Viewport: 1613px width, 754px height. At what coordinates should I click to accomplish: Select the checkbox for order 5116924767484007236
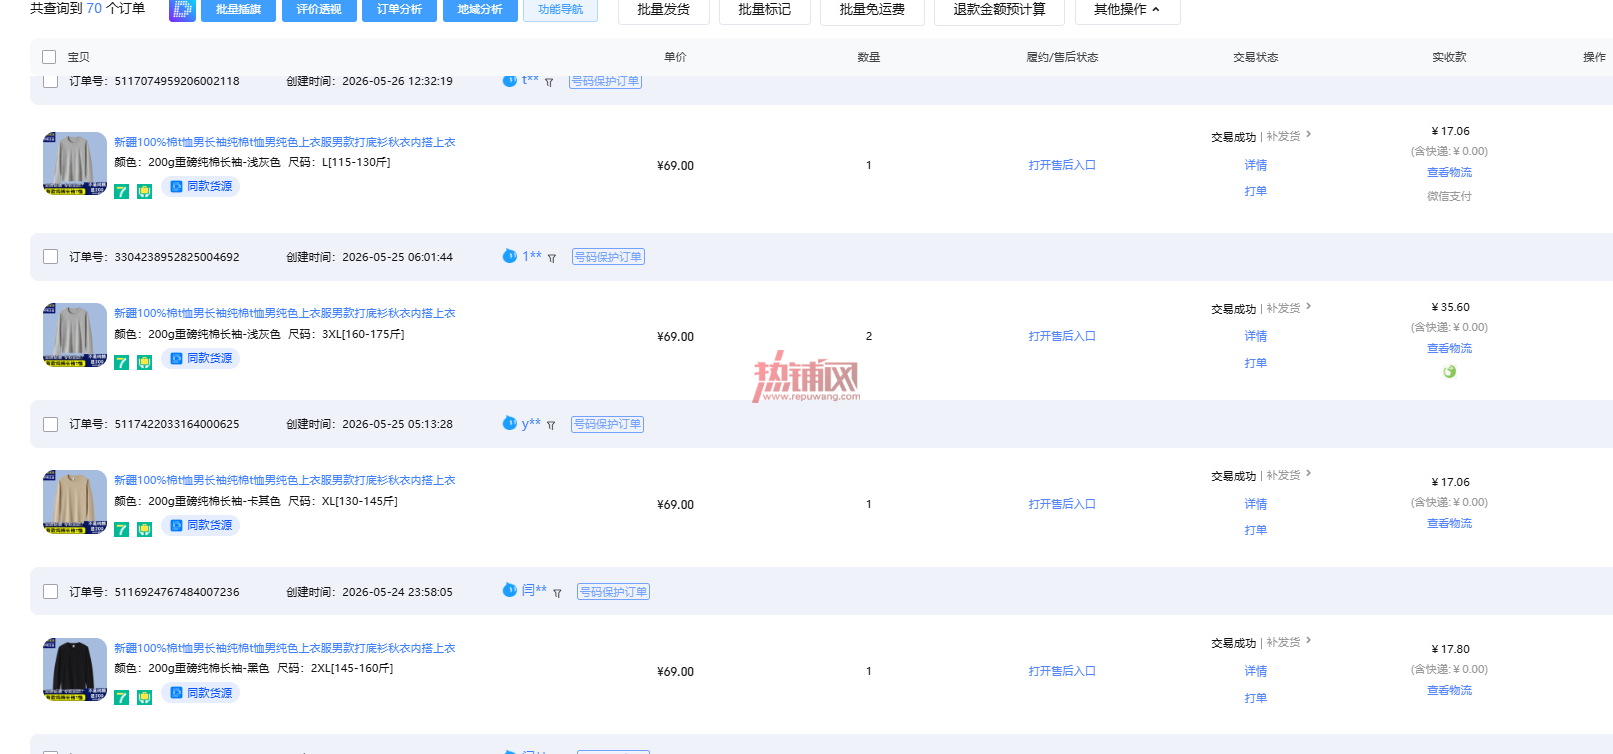point(50,592)
